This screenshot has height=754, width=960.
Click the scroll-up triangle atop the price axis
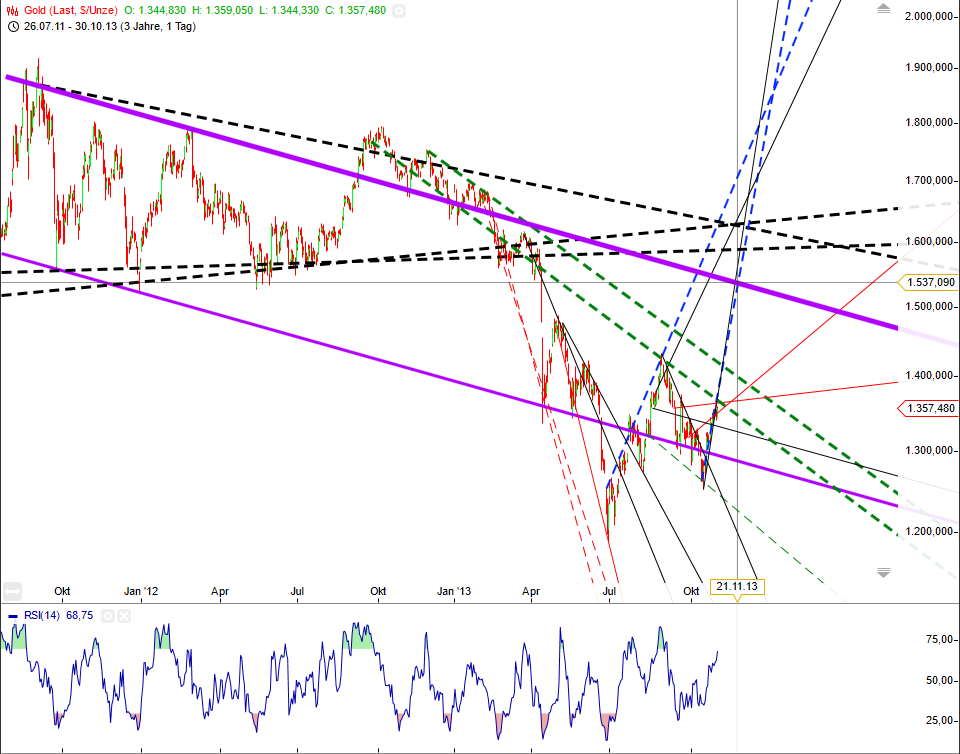(883, 7)
